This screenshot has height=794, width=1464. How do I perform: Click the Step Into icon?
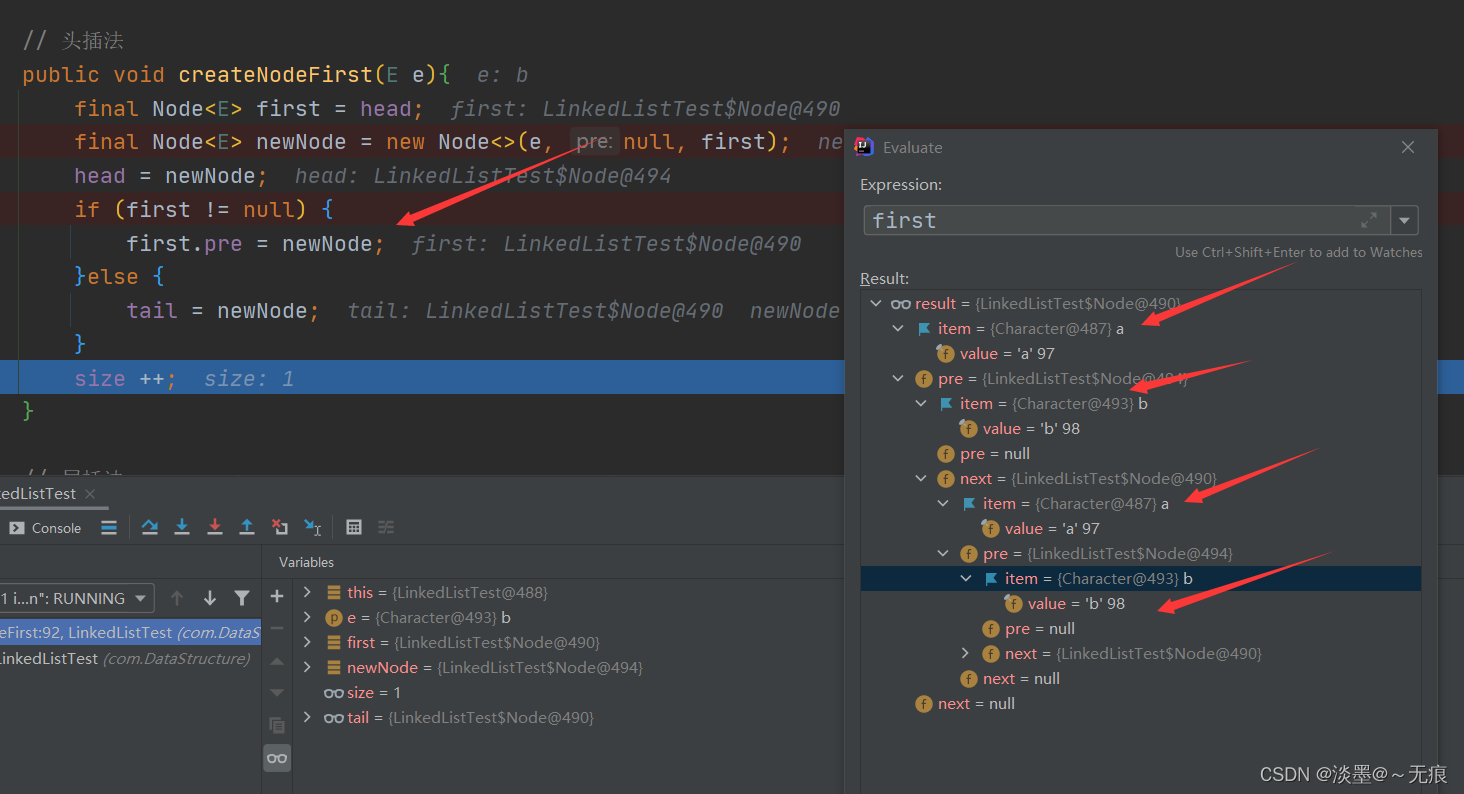click(182, 527)
